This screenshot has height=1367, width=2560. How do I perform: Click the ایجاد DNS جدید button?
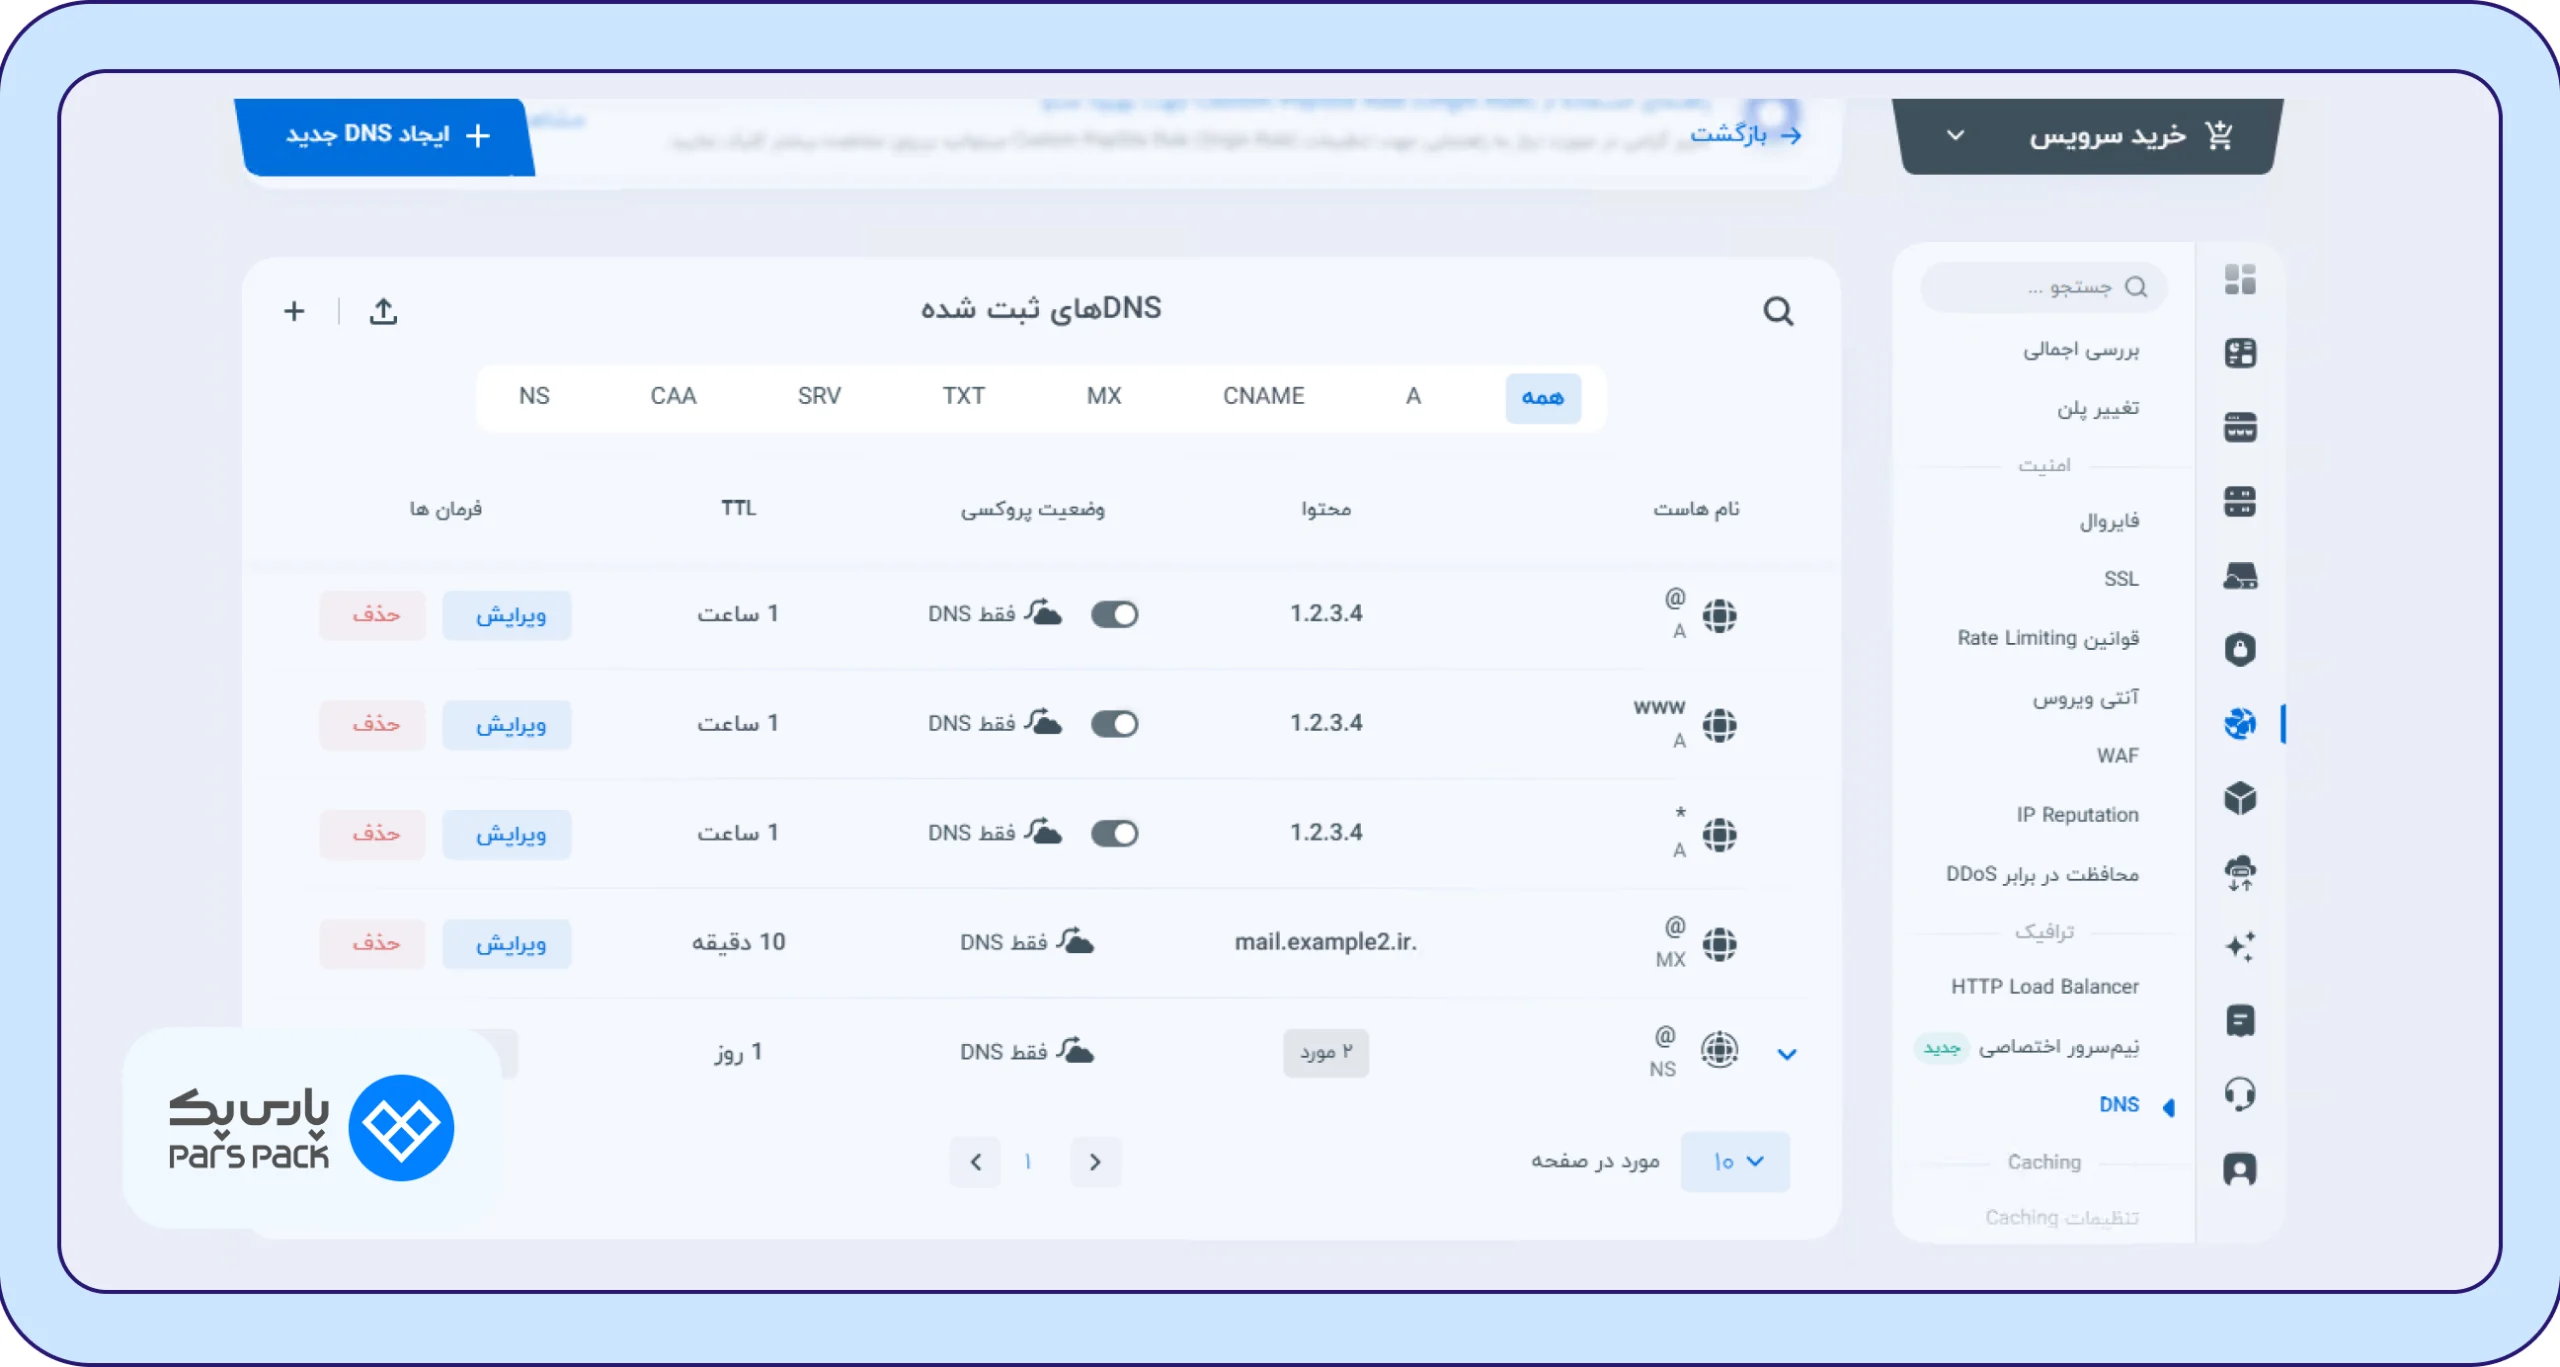click(385, 136)
